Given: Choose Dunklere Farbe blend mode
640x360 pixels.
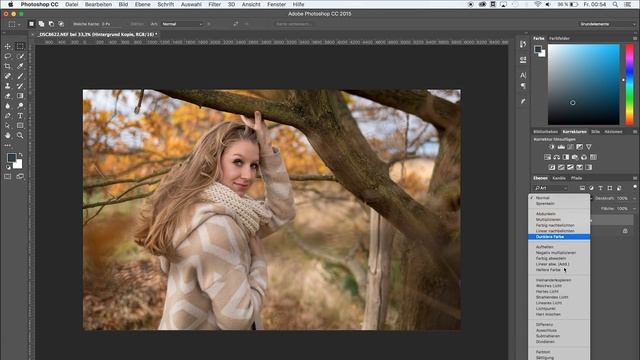Looking at the screenshot, I should [559, 237].
